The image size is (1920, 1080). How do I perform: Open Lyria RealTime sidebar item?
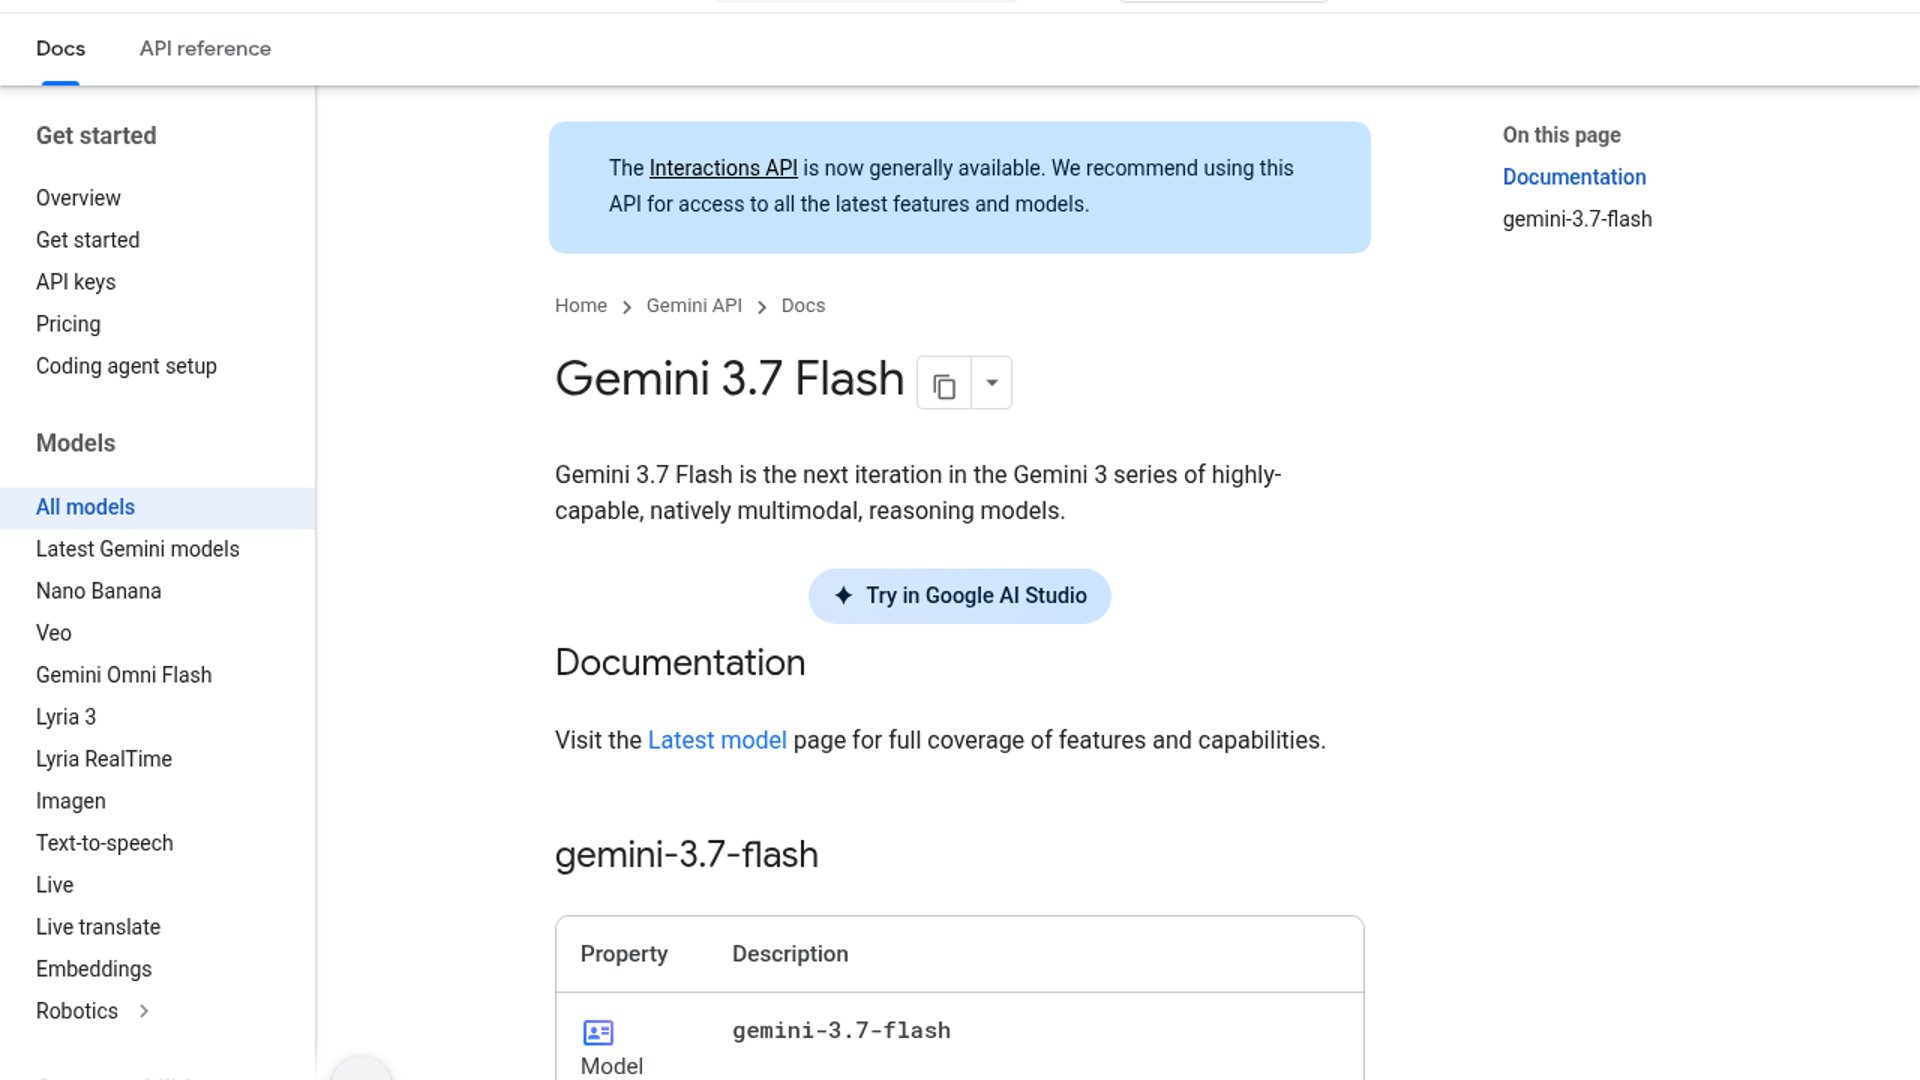point(104,759)
